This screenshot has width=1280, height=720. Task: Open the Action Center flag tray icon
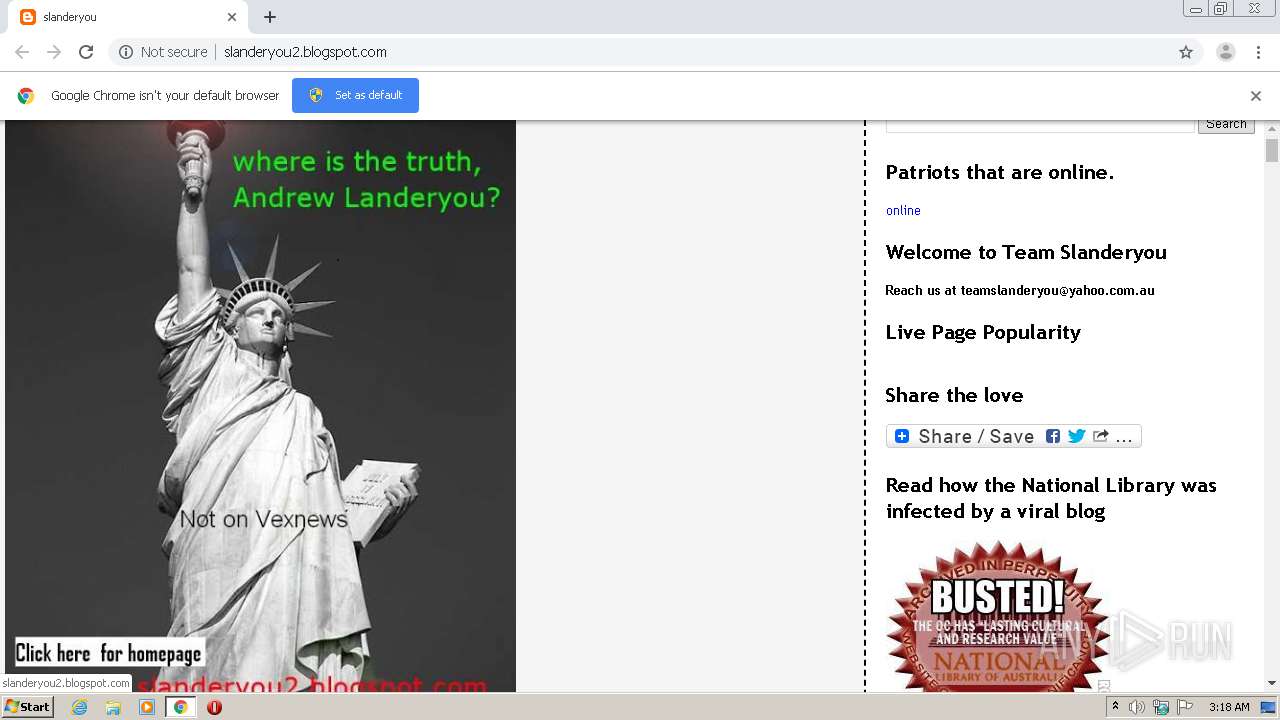point(1185,707)
